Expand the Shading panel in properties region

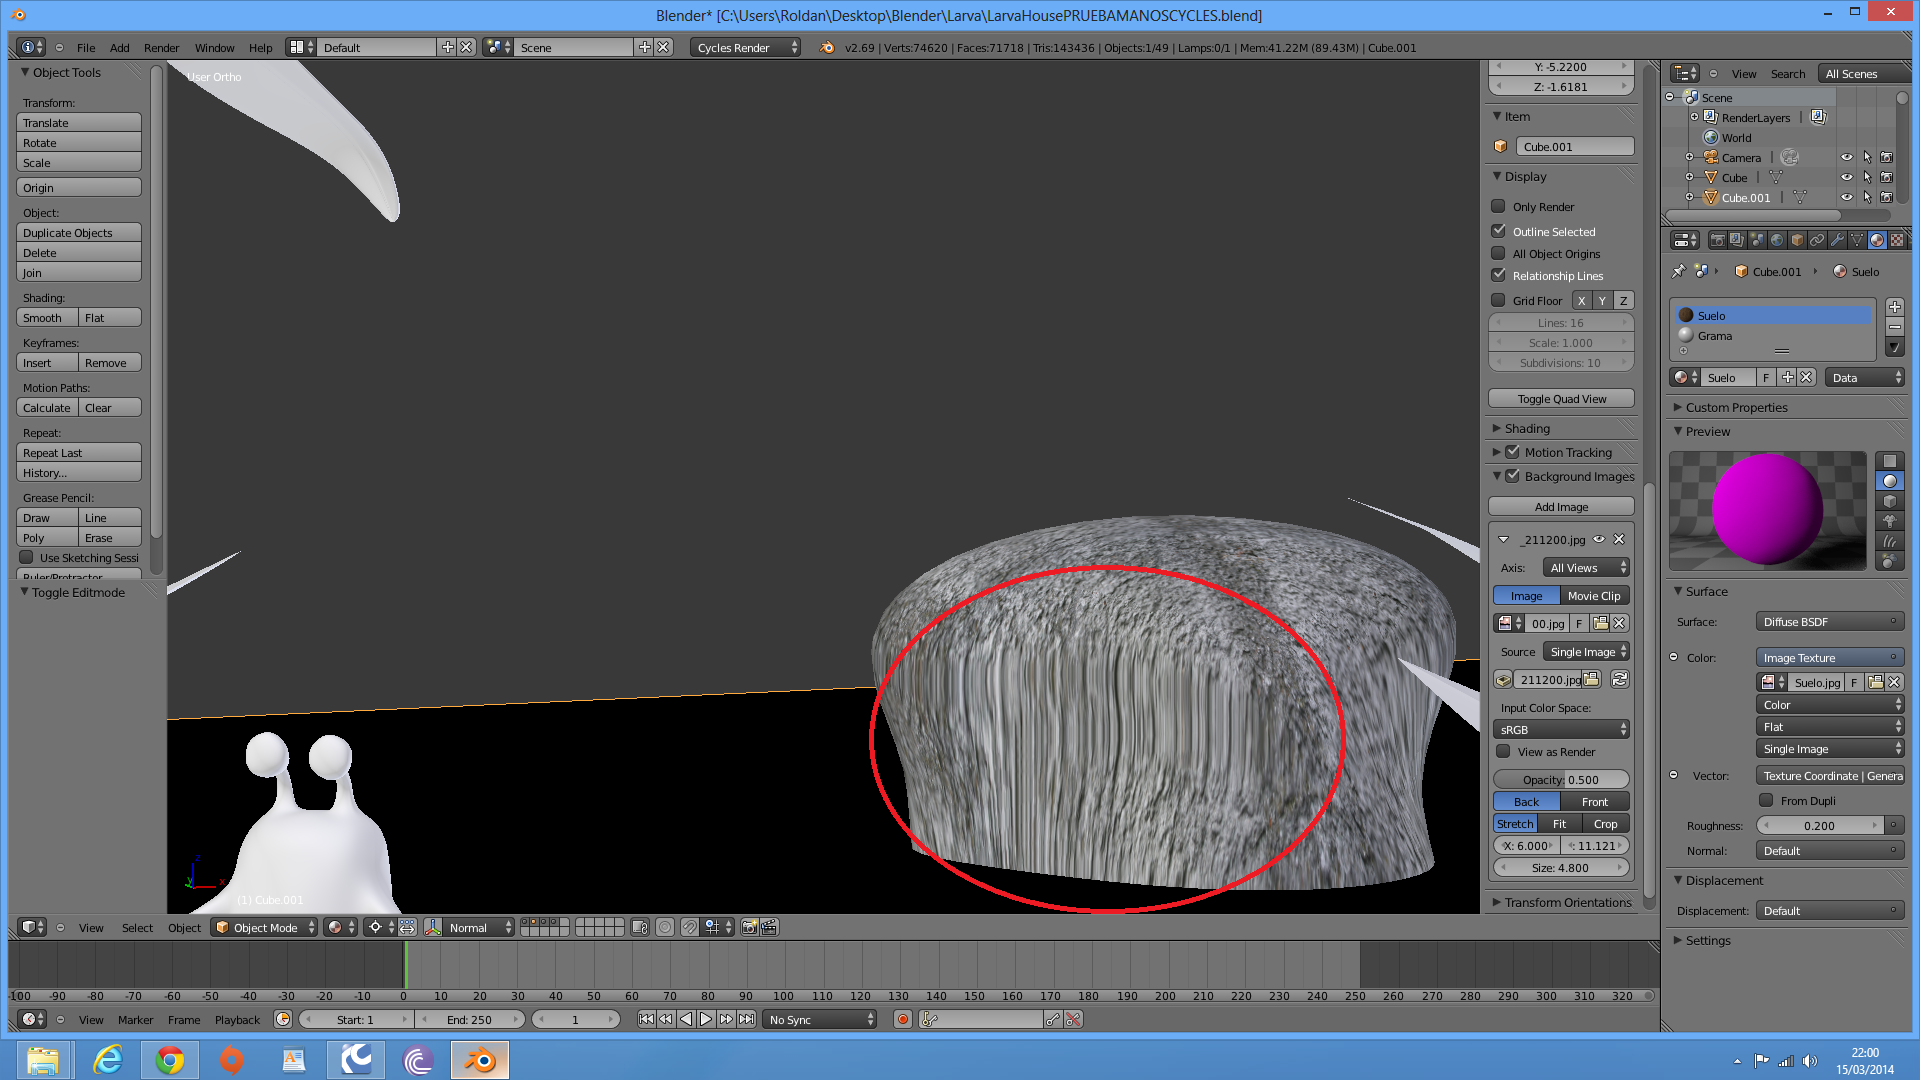(x=1527, y=428)
